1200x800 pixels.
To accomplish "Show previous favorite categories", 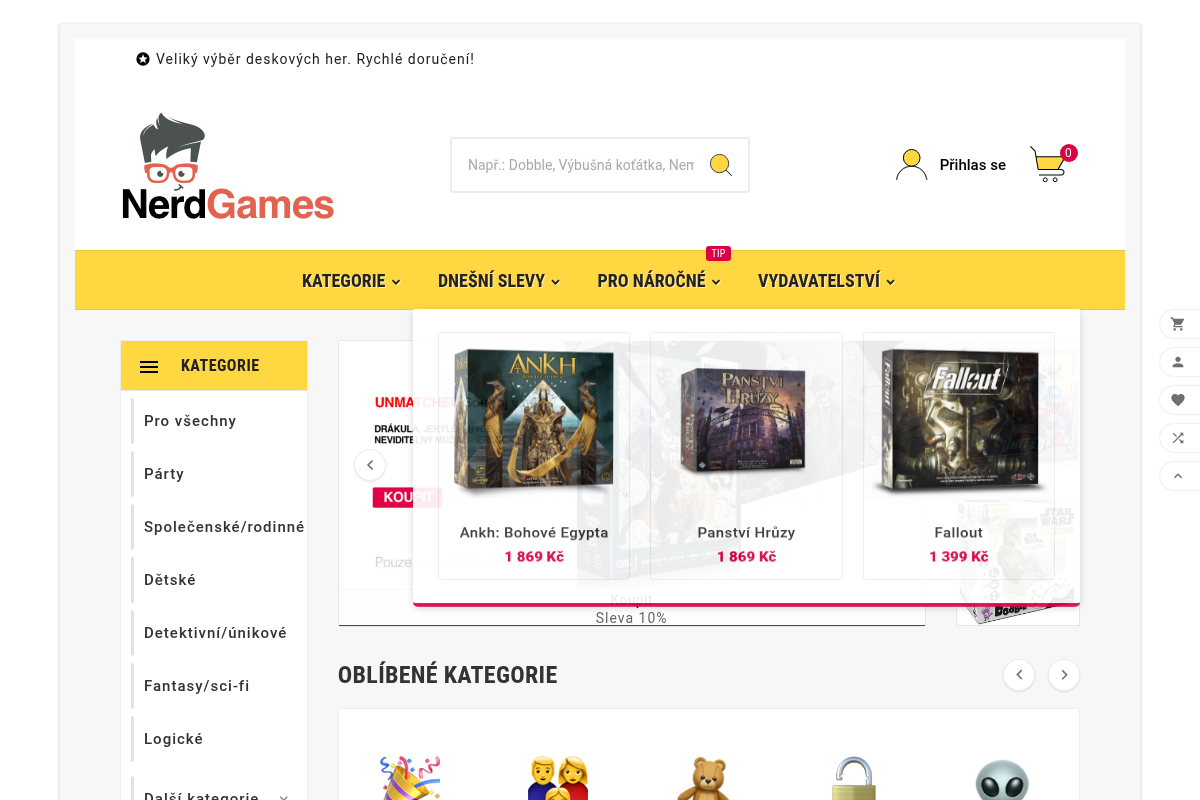I will [1018, 675].
